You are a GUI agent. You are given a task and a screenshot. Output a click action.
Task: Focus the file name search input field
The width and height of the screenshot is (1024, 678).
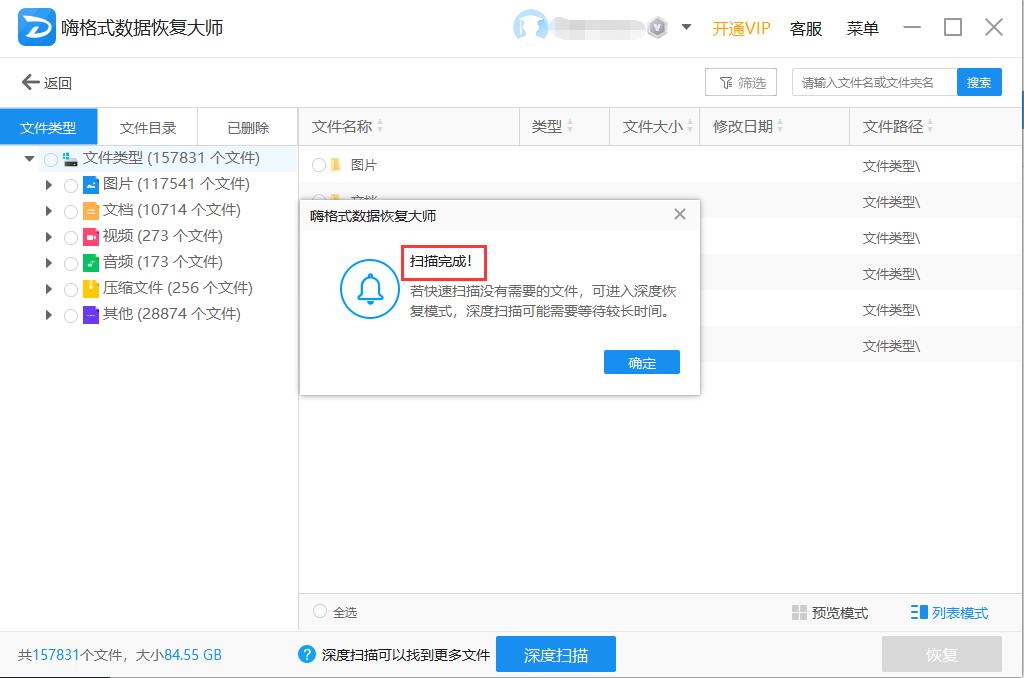pos(874,82)
